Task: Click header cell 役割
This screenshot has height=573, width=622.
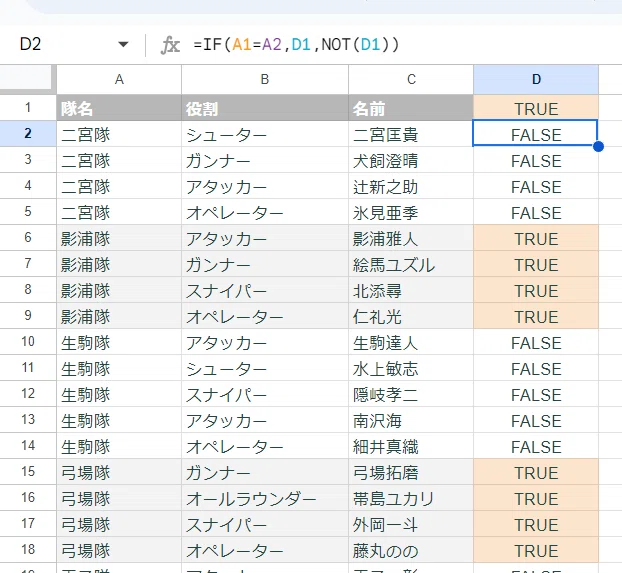Action: 265,108
